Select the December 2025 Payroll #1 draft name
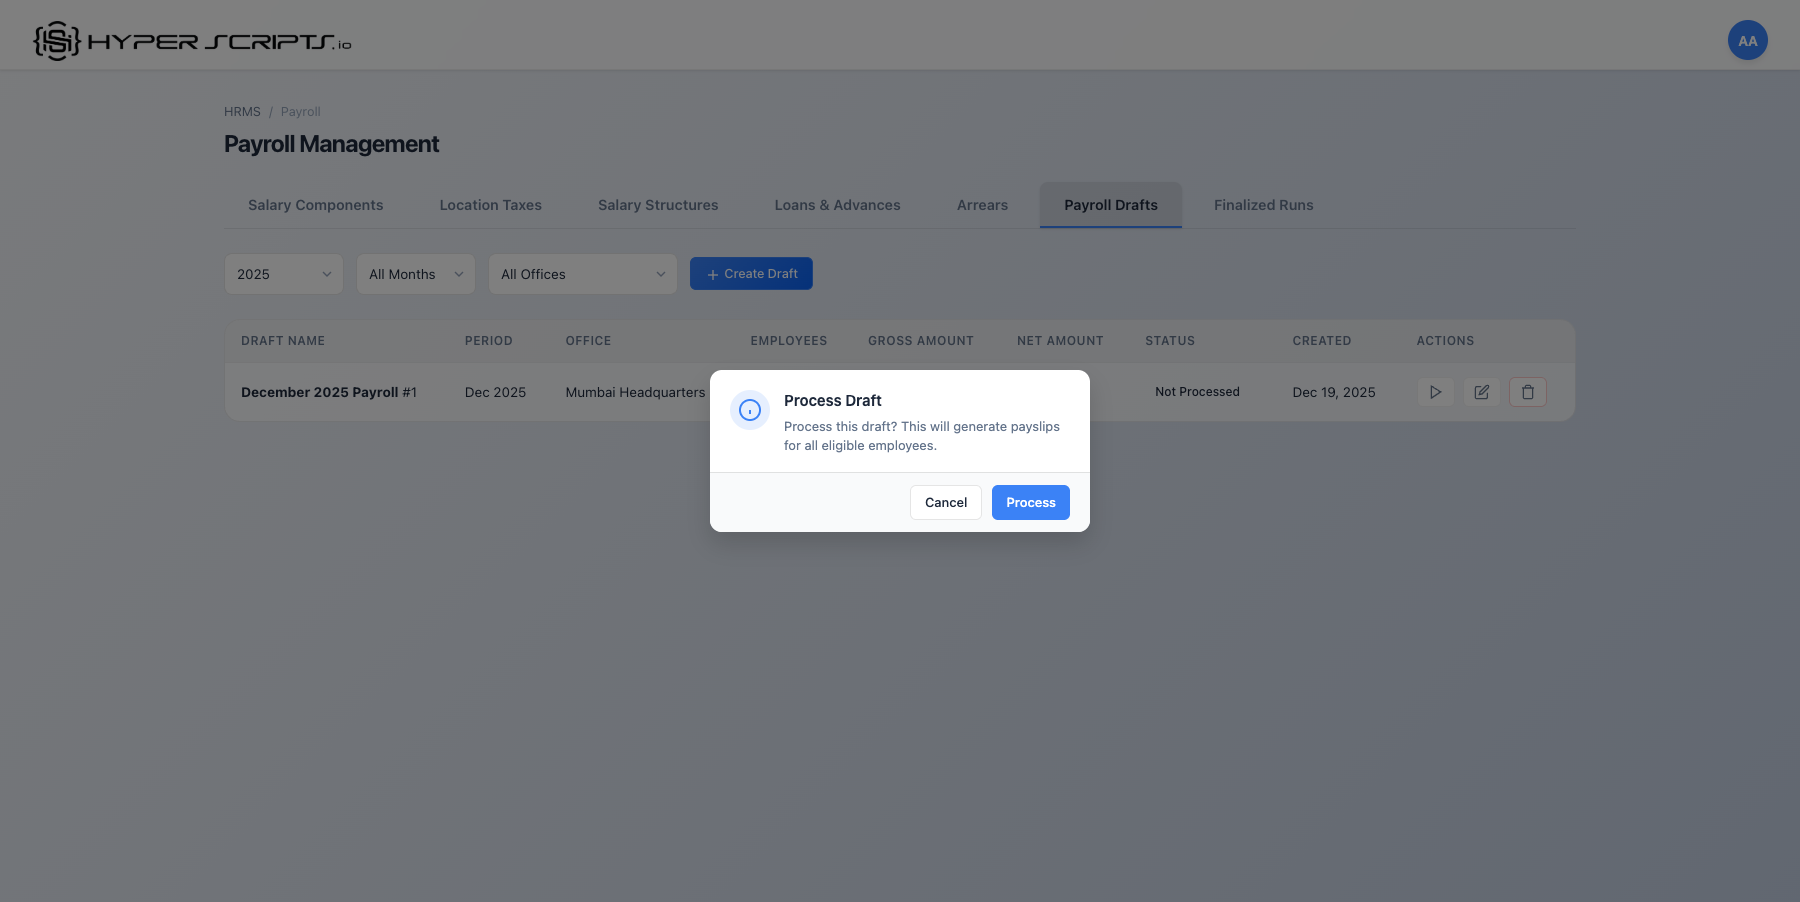Screen dimensions: 1800x902 coord(329,392)
